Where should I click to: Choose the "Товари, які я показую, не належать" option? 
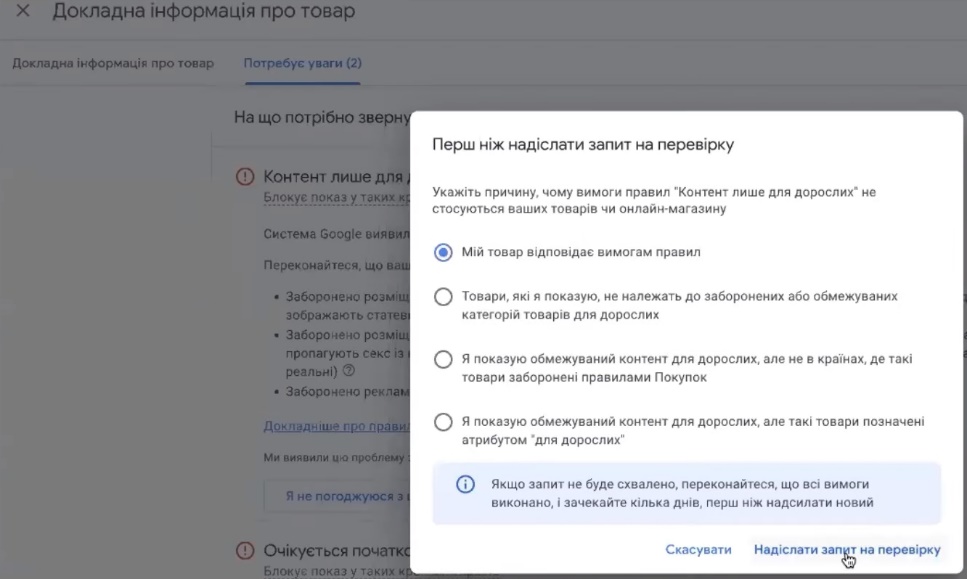click(x=444, y=297)
